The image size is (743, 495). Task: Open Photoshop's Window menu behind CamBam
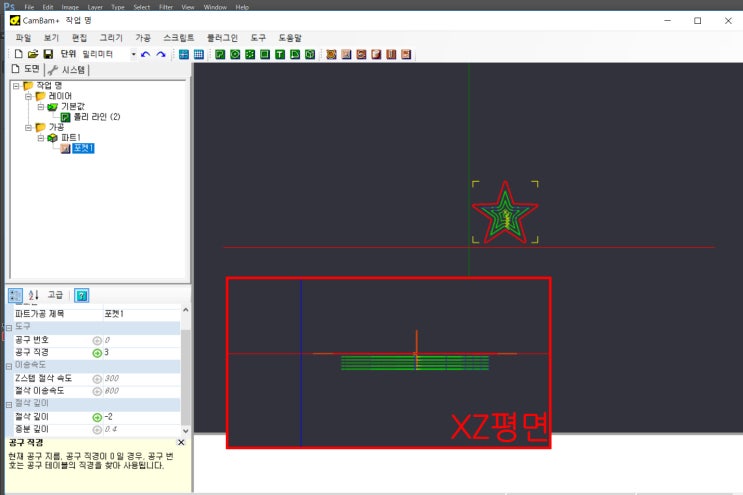[x=215, y=7]
